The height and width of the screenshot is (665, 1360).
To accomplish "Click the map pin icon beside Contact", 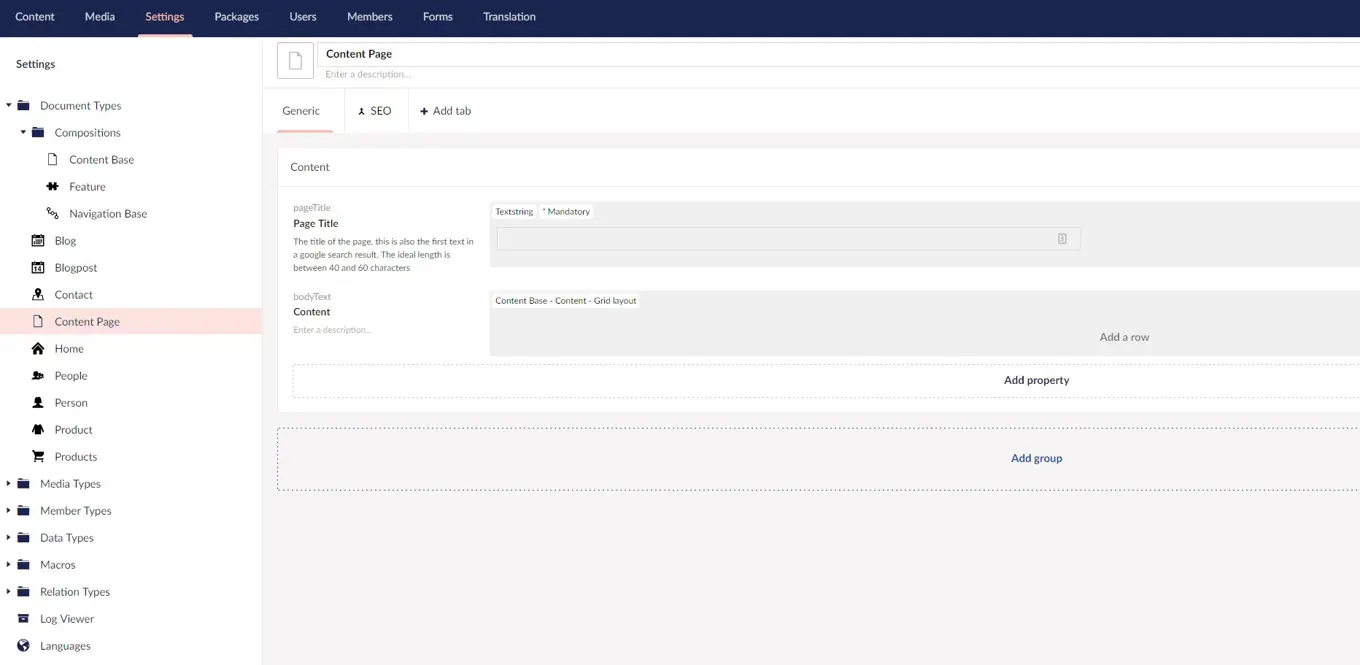I will tap(39, 294).
